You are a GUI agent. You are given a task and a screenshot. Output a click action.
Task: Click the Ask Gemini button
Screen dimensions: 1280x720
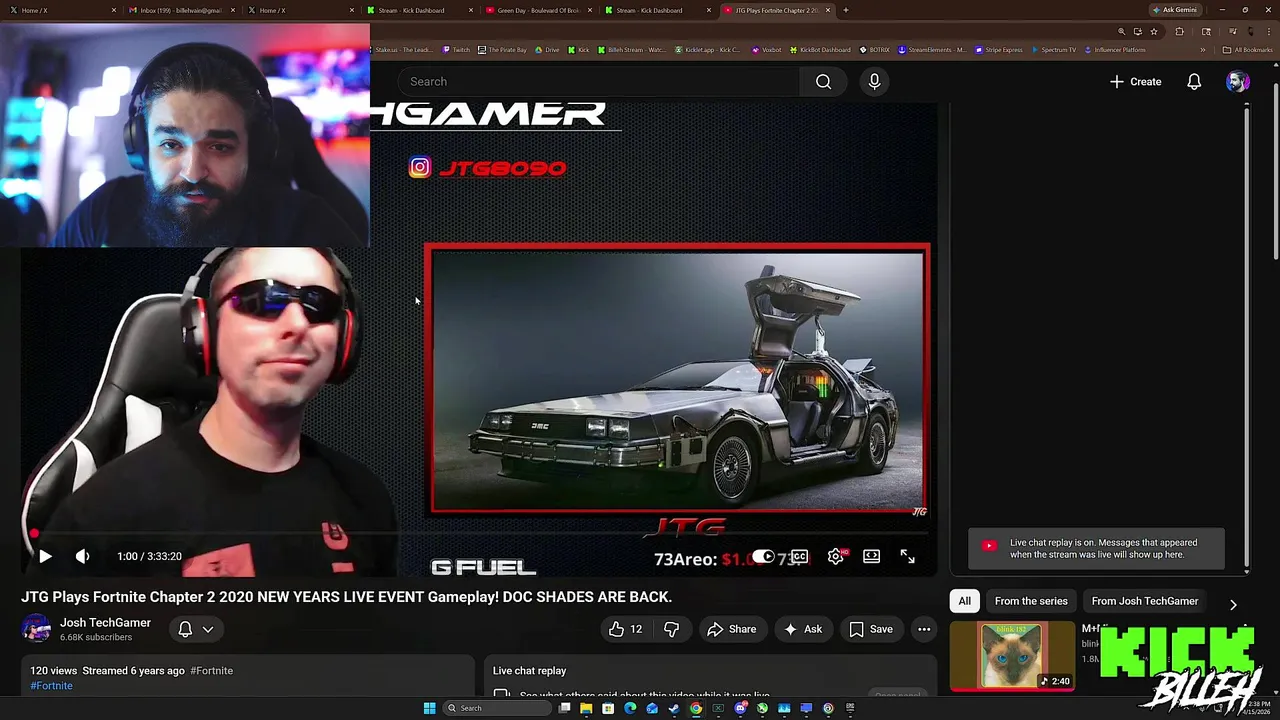click(x=1175, y=10)
